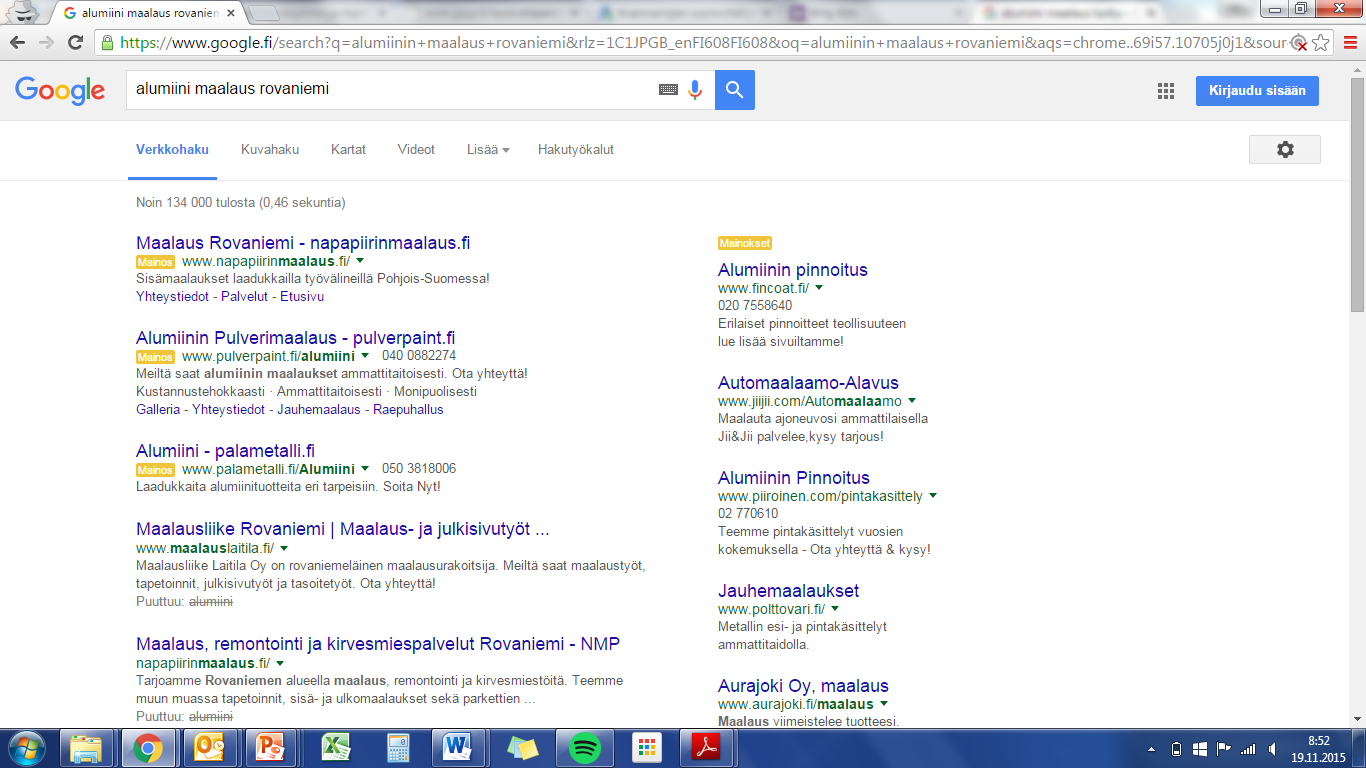Switch to the Videot tab
This screenshot has width=1366, height=768.
coord(416,149)
